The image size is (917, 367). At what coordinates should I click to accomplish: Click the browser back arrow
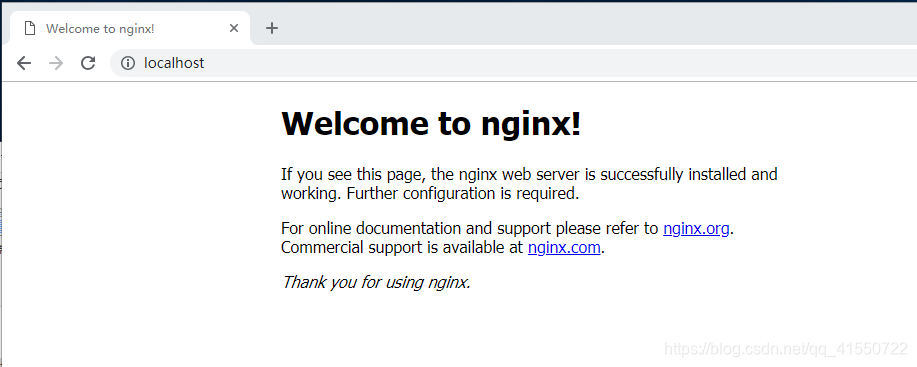coord(23,63)
